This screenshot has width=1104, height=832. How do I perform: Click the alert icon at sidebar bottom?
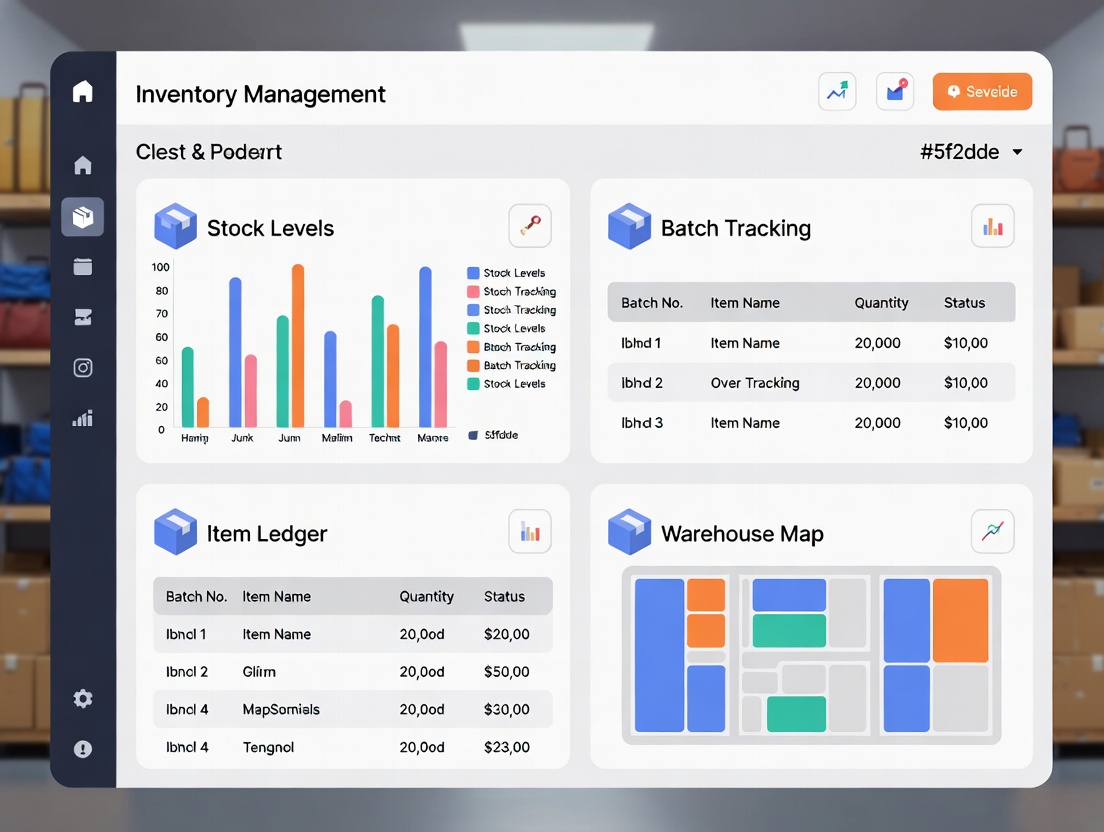click(83, 749)
